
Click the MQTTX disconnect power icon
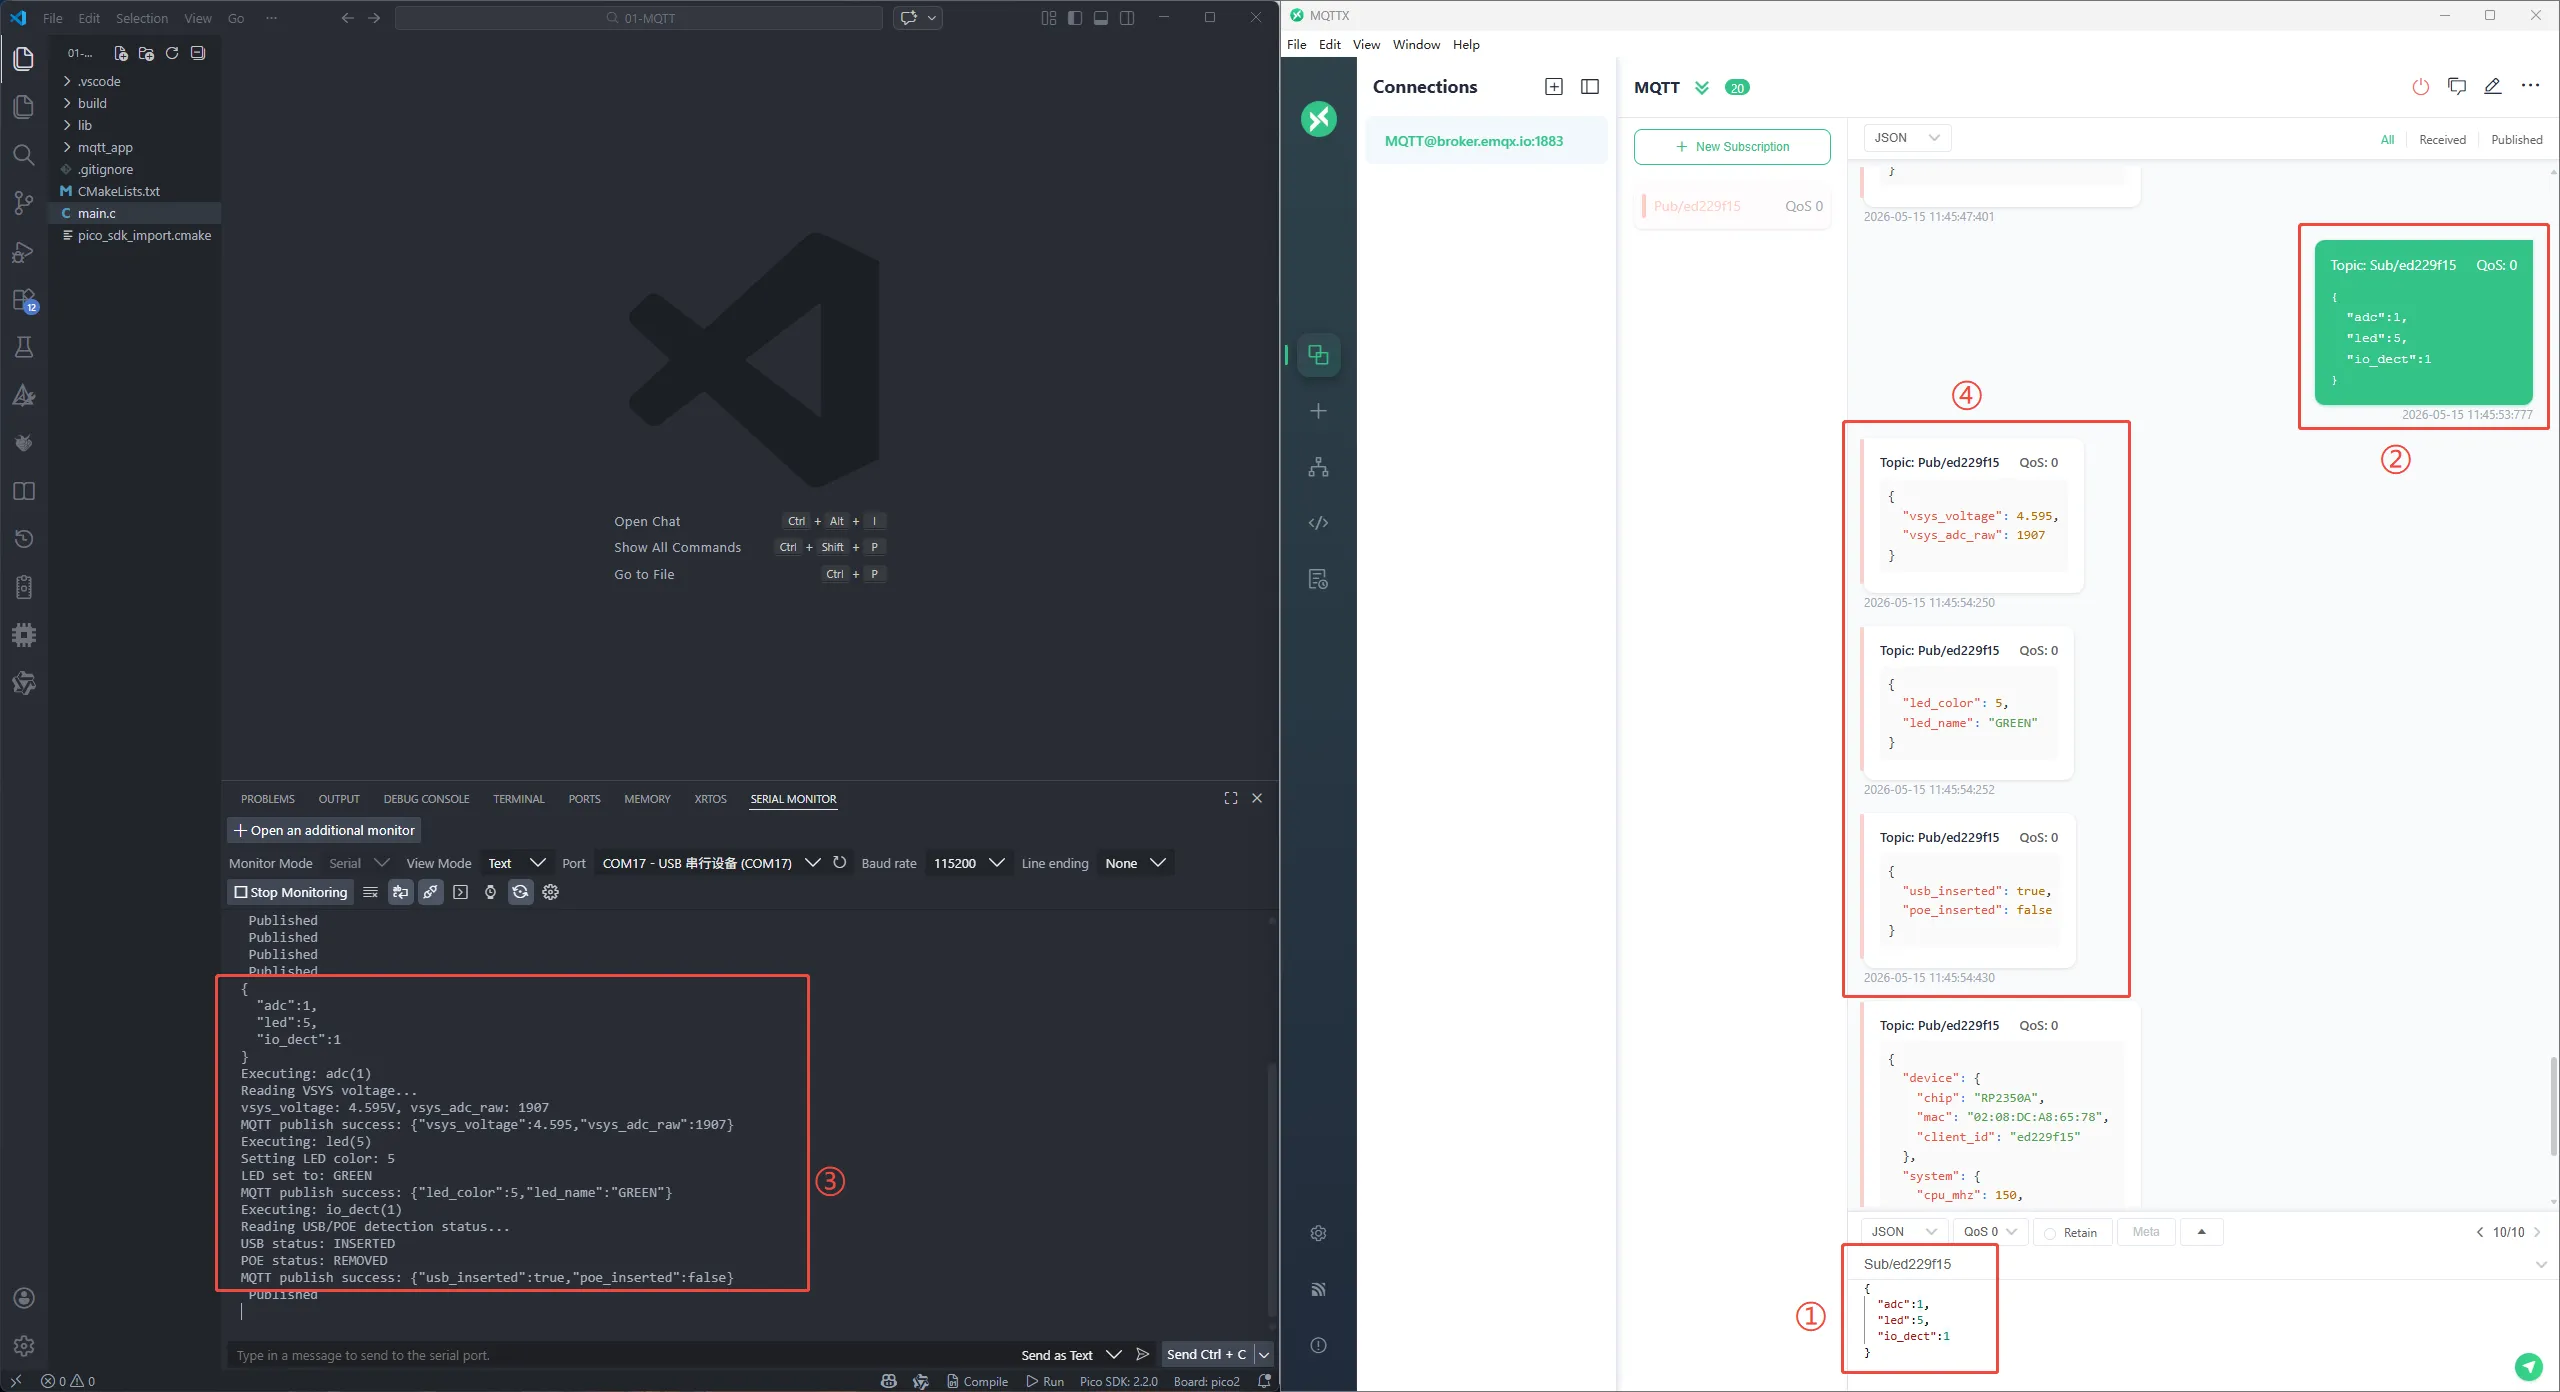tap(2420, 87)
